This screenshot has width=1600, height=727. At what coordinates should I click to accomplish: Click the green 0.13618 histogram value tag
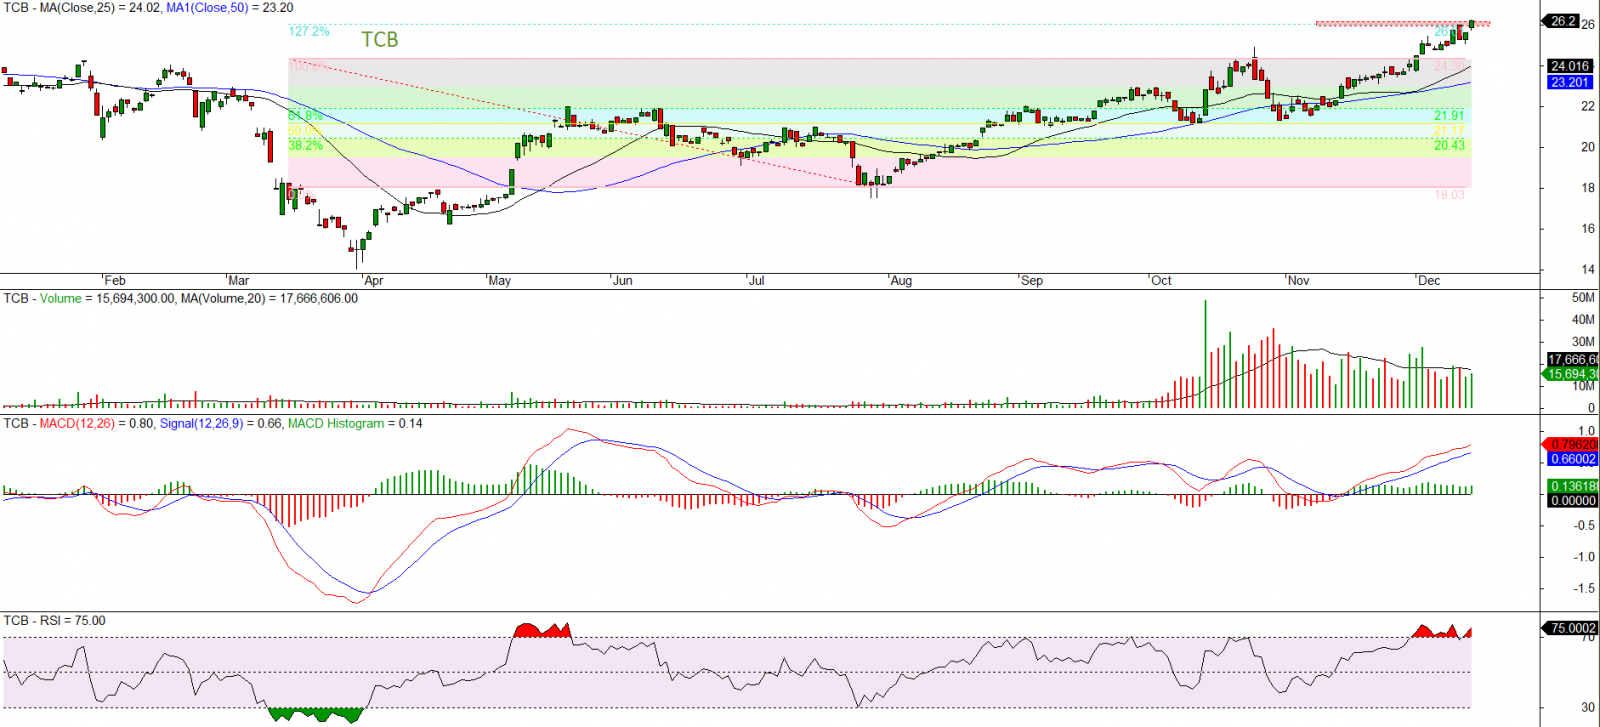[x=1572, y=487]
